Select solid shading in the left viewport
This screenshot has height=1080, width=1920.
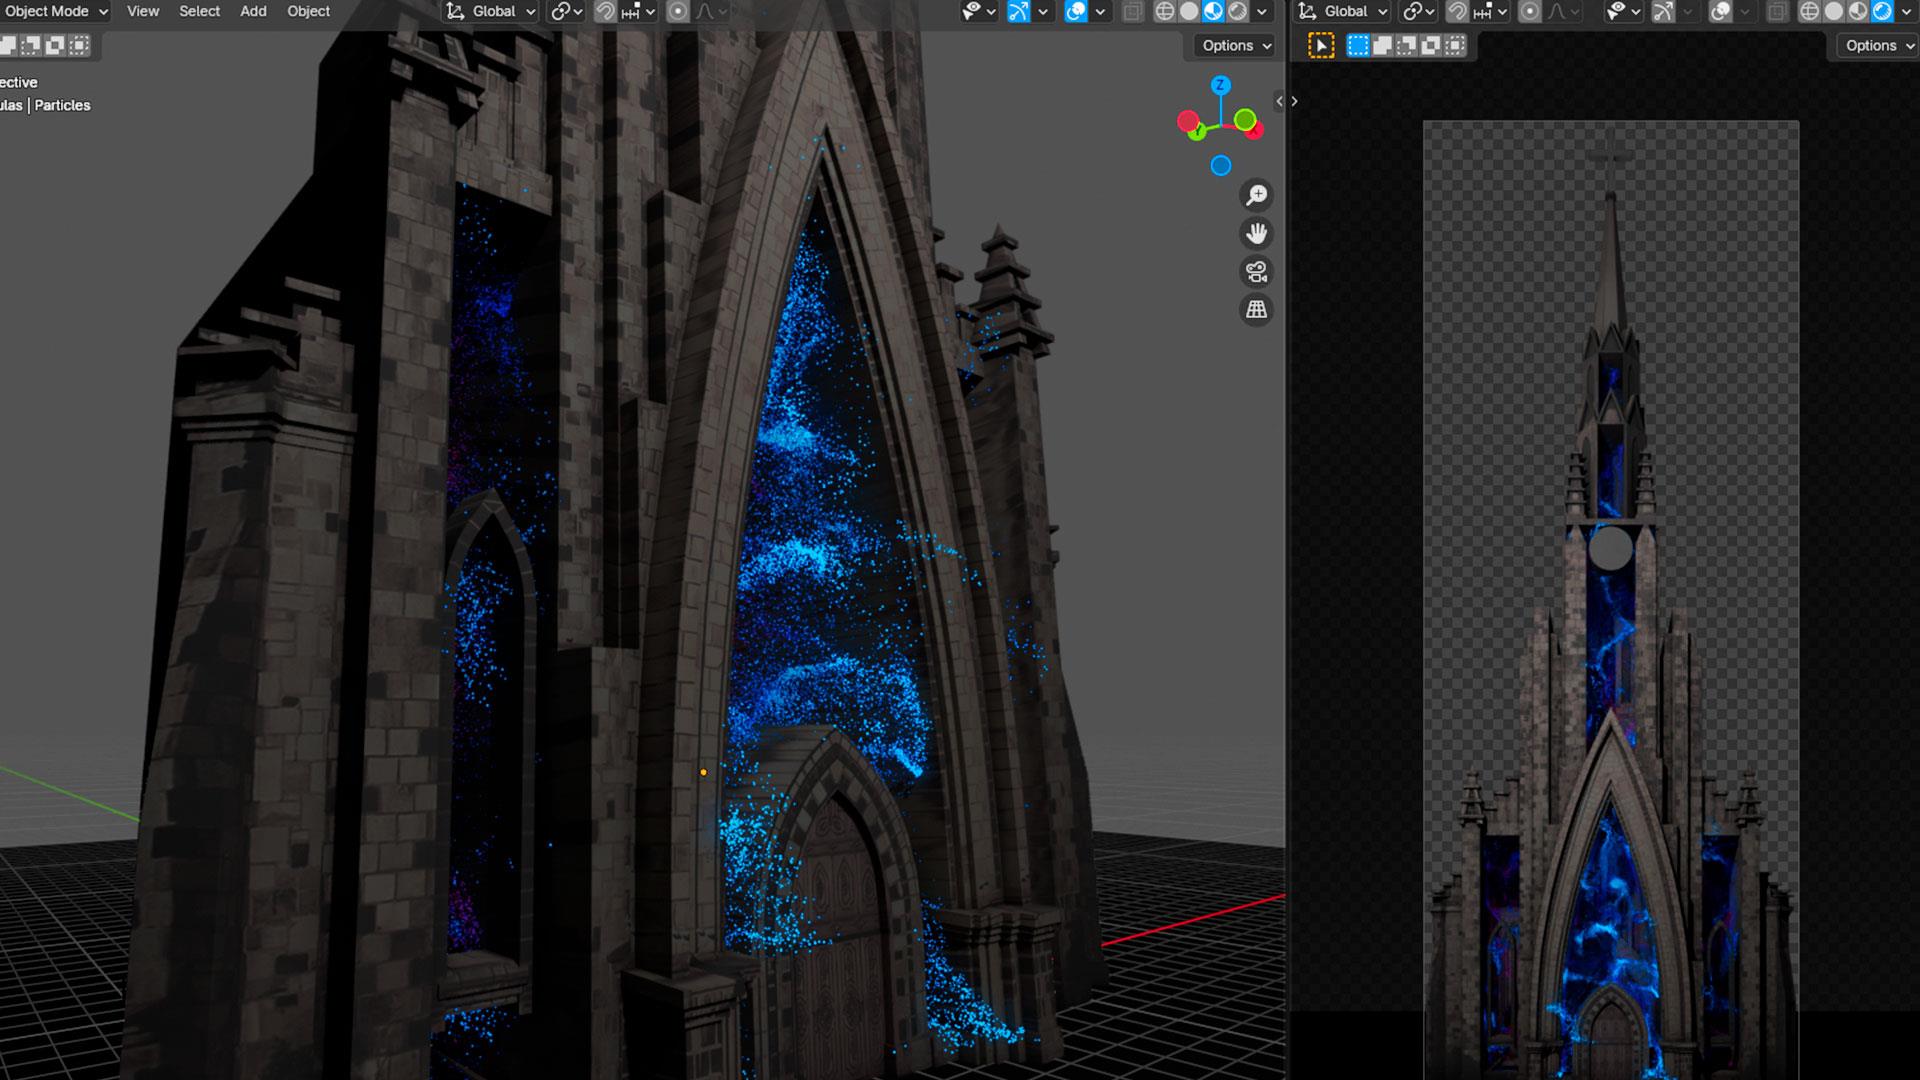pyautogui.click(x=1188, y=11)
